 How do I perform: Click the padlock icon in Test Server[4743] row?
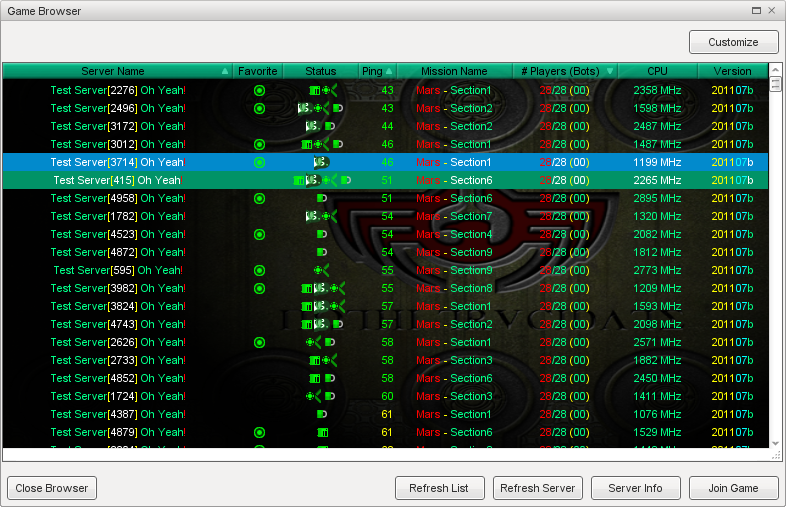pyautogui.click(x=338, y=325)
